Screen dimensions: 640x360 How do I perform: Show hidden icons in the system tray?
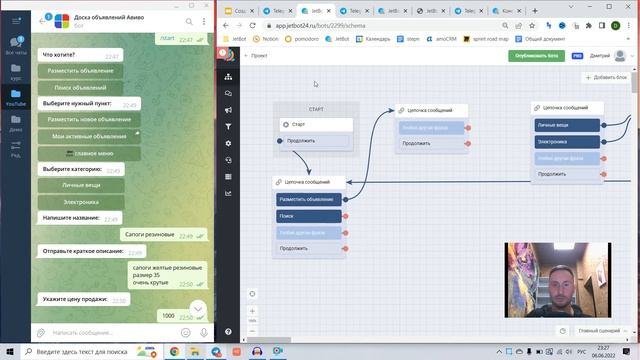[x=499, y=351]
